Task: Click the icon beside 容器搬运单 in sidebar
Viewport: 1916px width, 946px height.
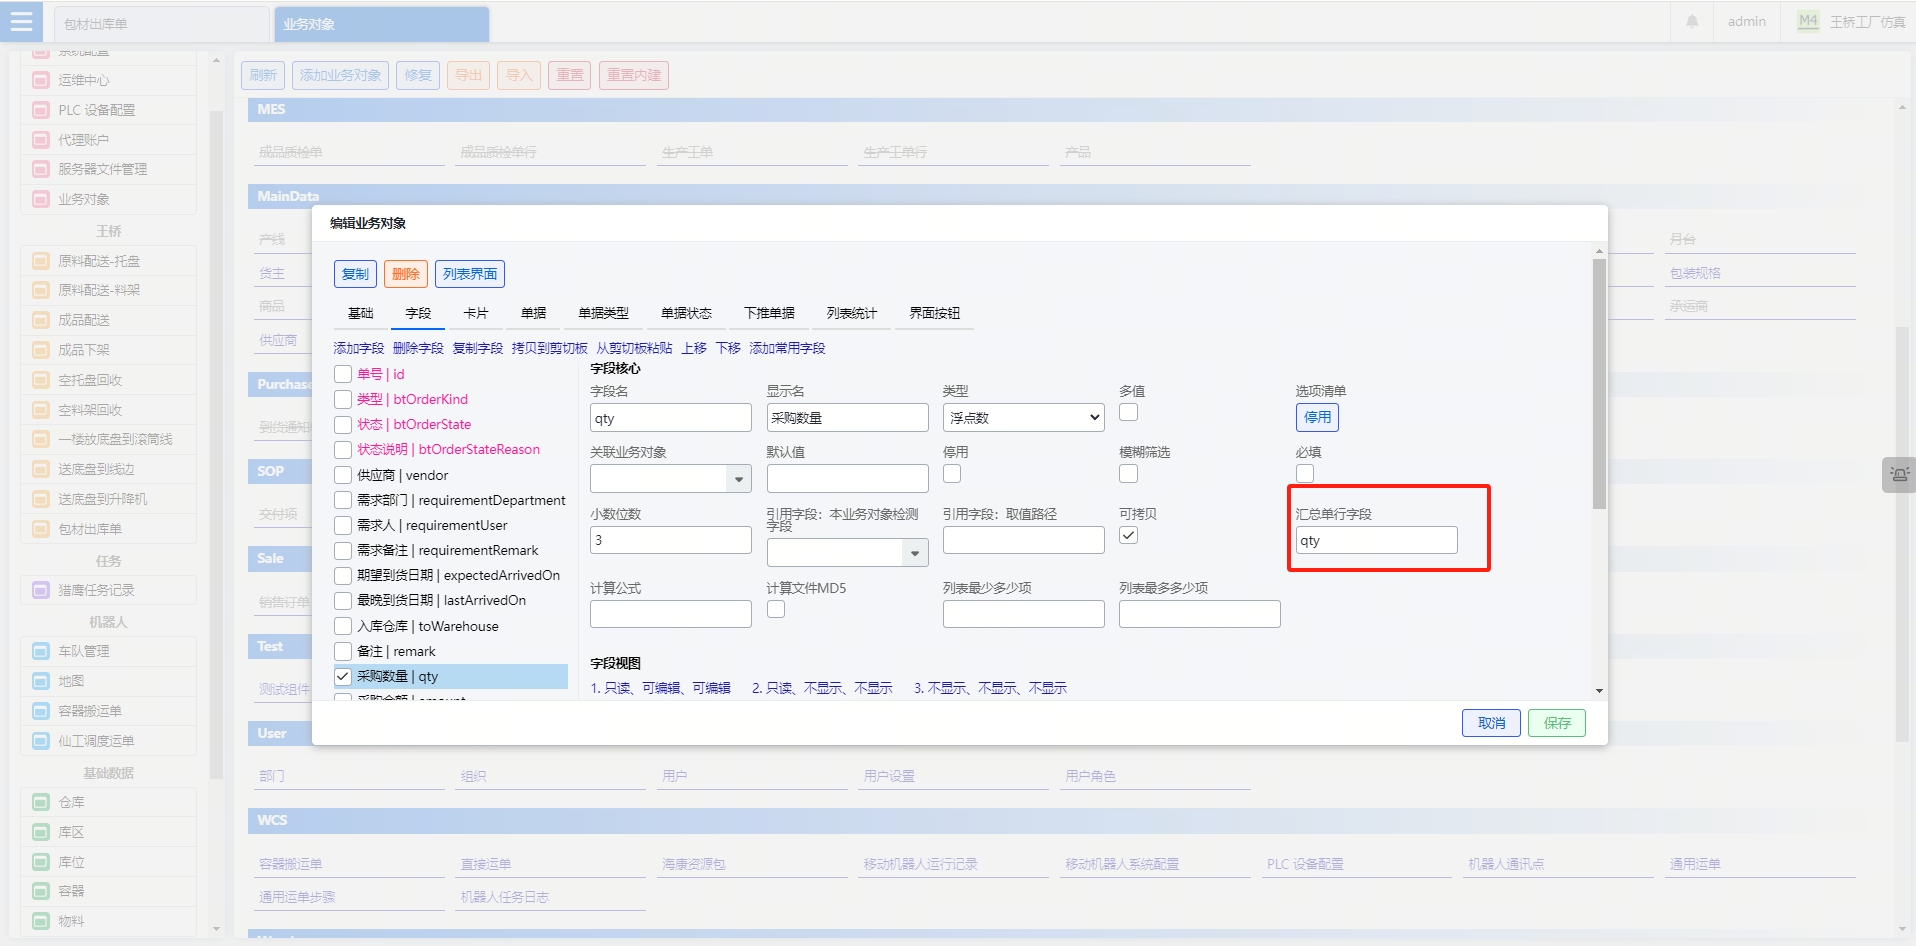Action: [41, 711]
